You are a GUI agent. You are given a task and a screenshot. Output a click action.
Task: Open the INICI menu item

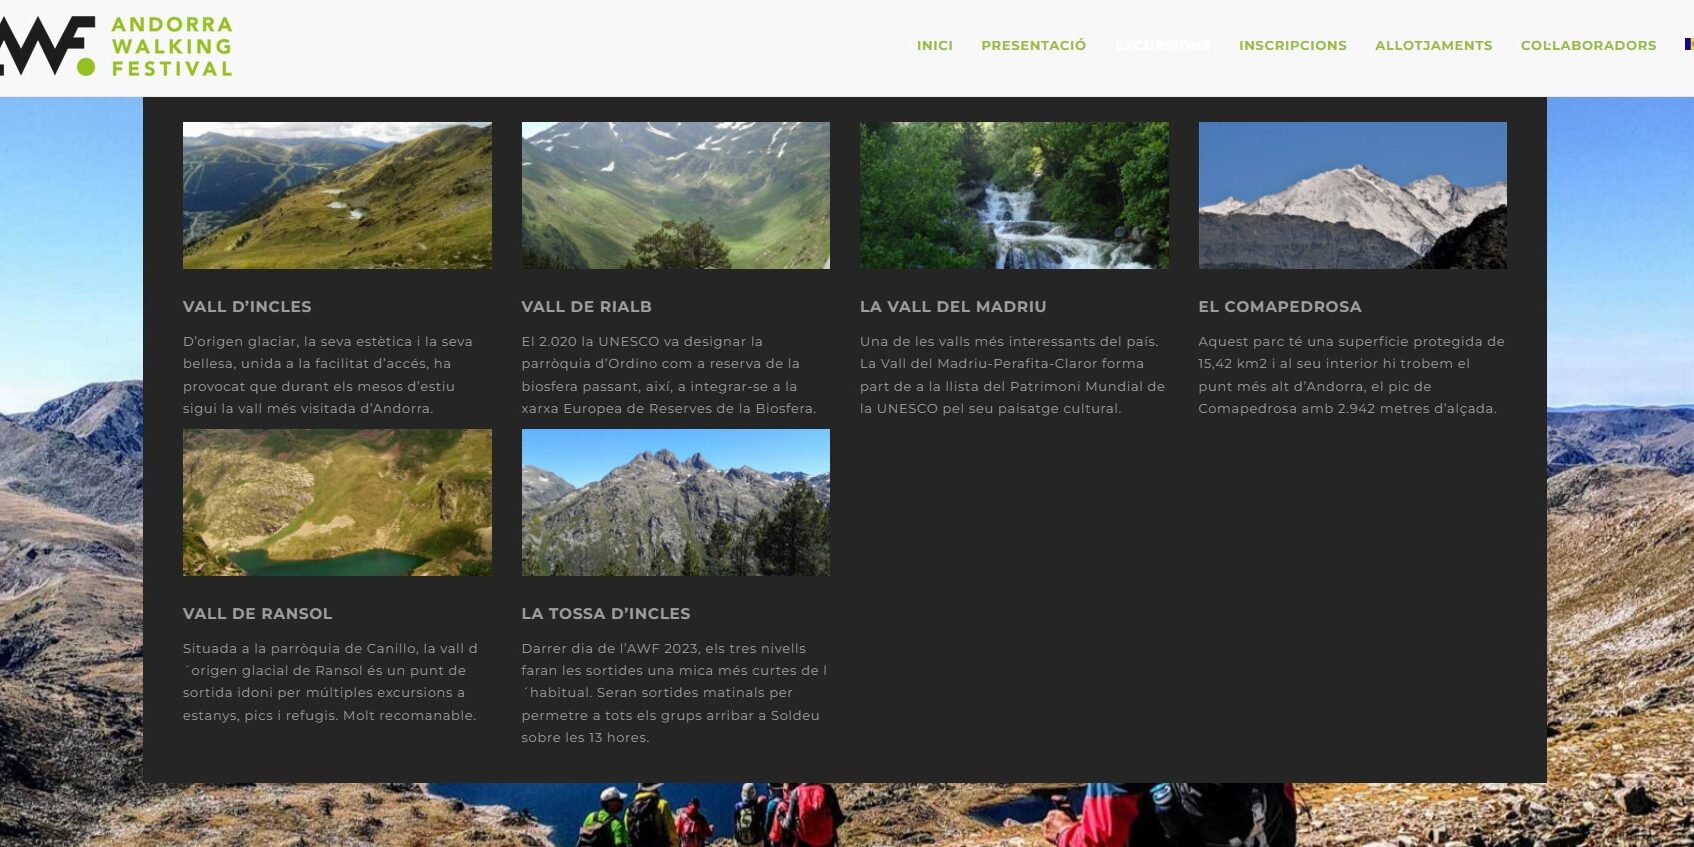pos(934,45)
